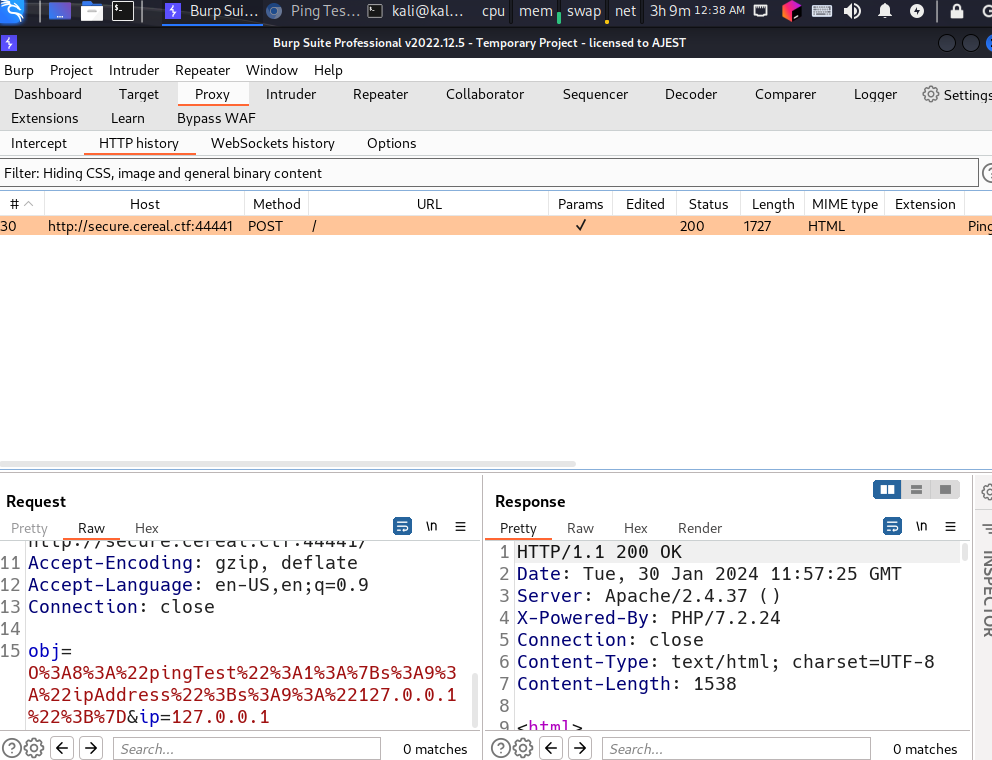Click the filter bar to edit filters
Screen dimensions: 992x760
coord(488,173)
